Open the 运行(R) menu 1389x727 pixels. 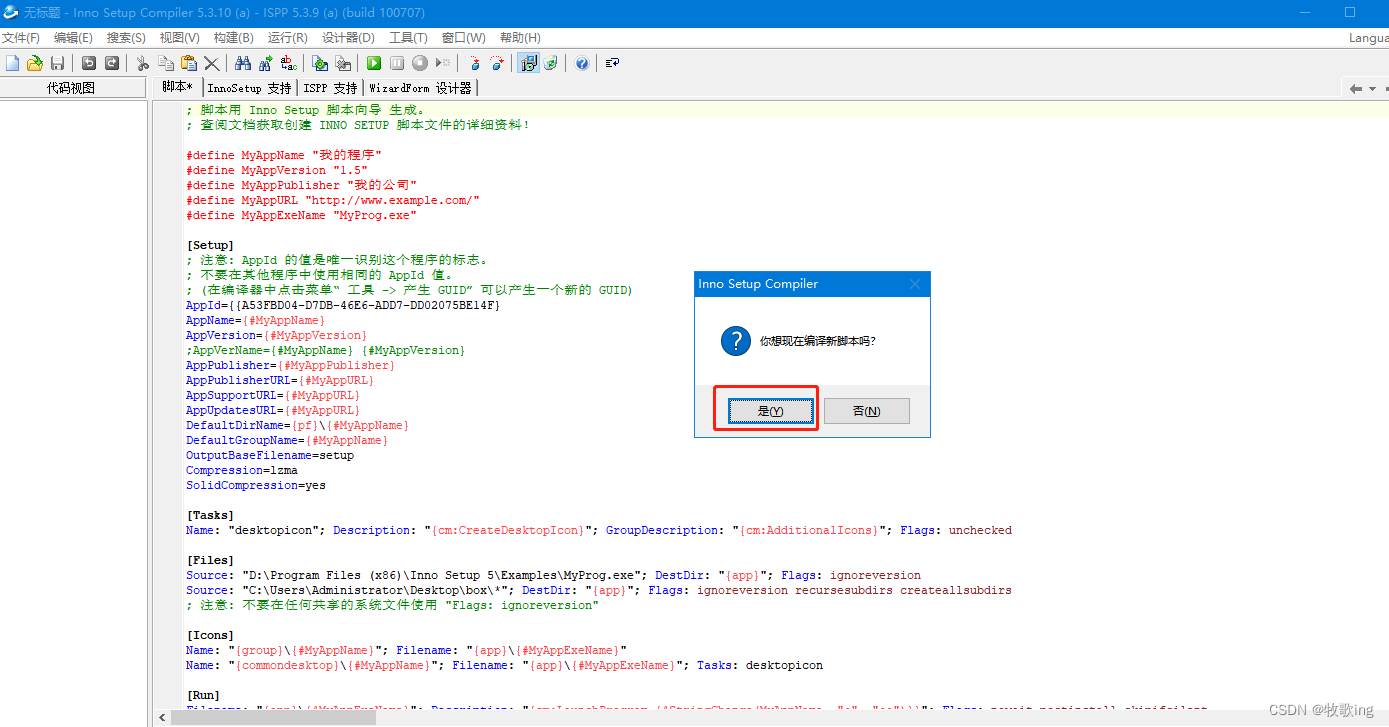pyautogui.click(x=287, y=37)
